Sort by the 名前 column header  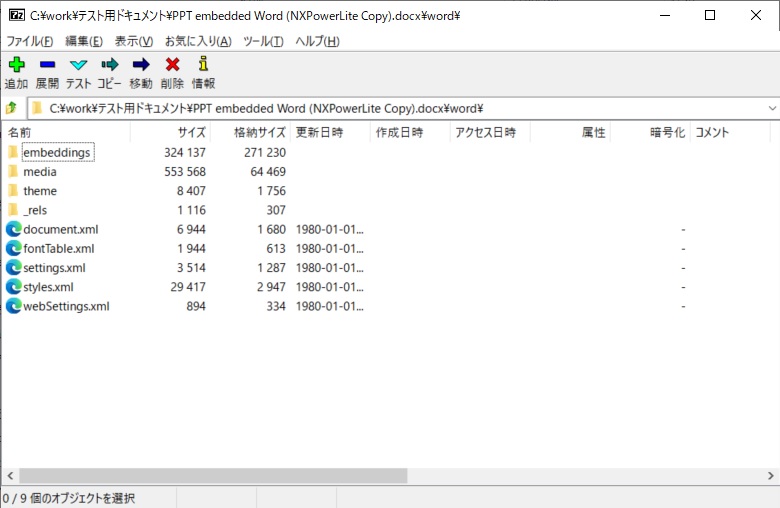(66, 132)
